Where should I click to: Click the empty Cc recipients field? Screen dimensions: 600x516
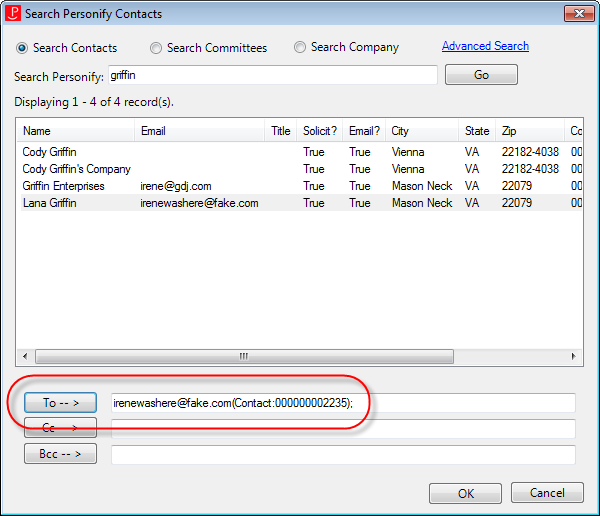[x=343, y=429]
